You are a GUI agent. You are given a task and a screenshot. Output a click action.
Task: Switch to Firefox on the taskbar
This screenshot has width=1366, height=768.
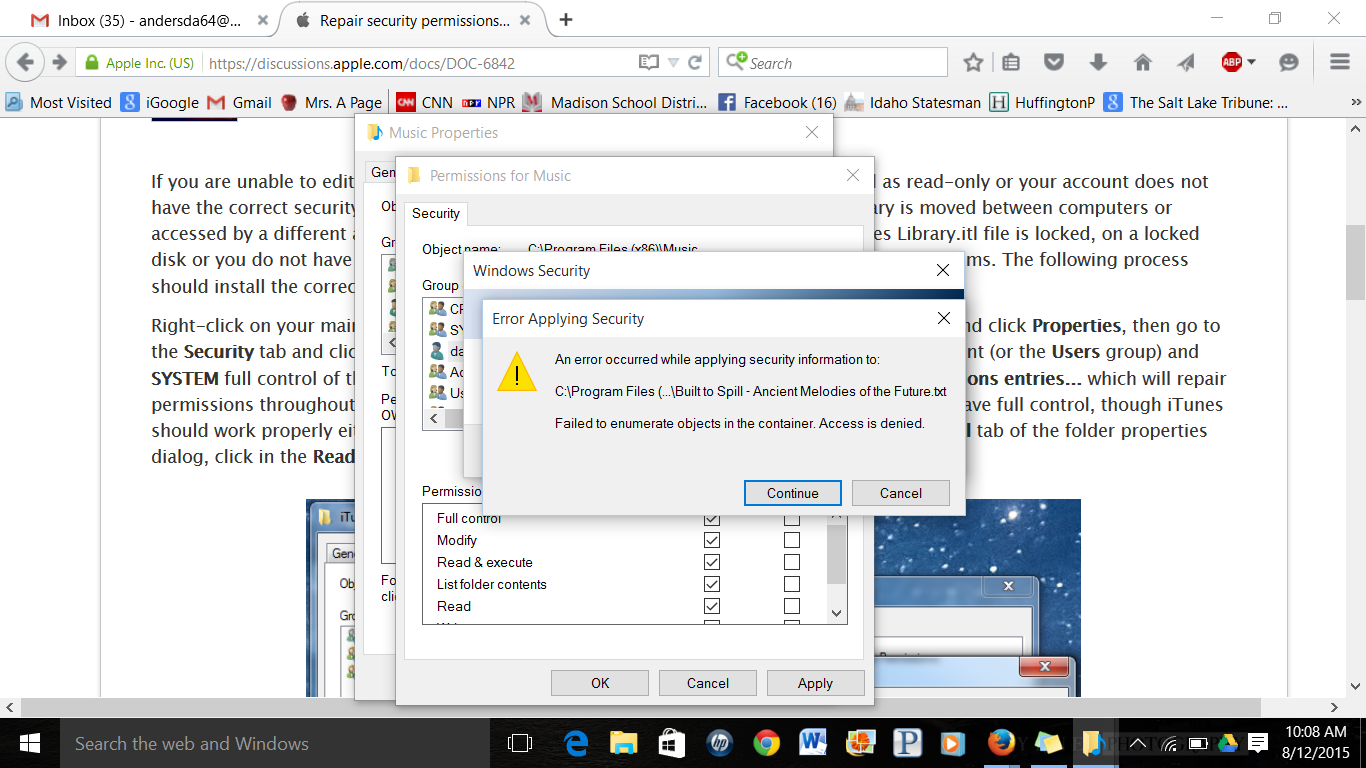[x=1002, y=743]
